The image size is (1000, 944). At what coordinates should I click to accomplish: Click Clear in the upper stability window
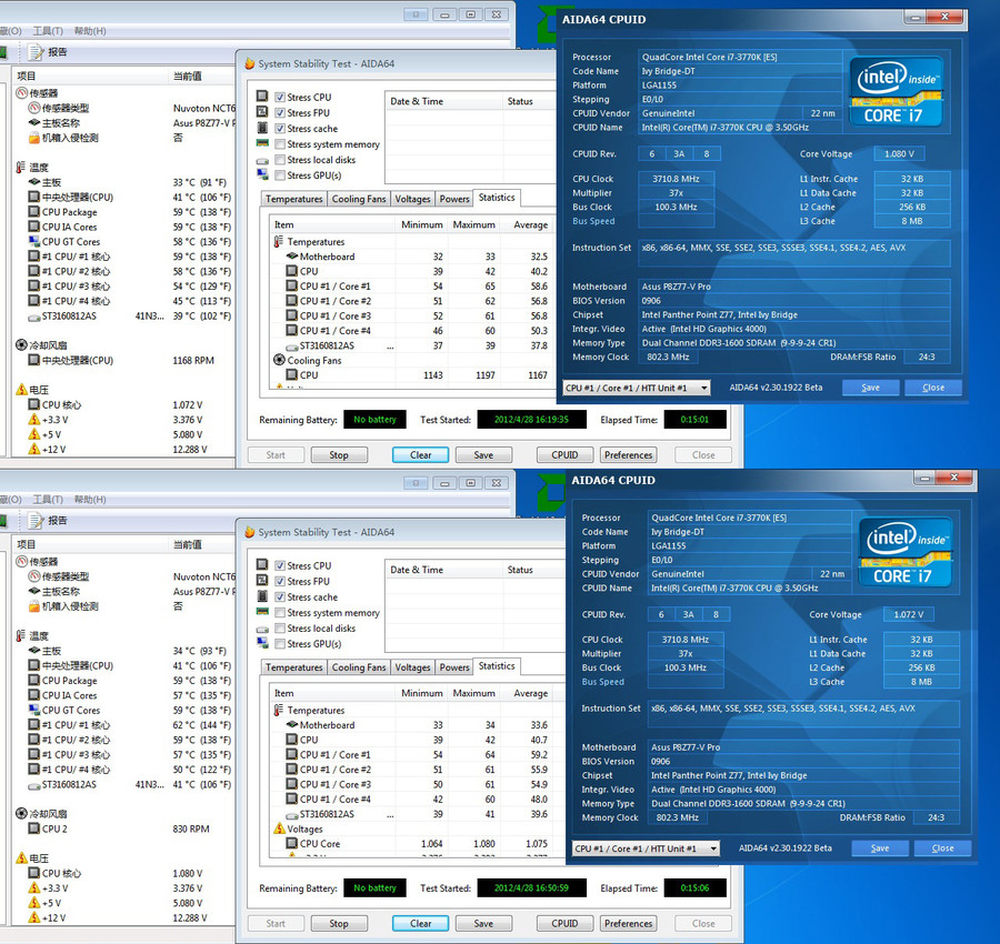click(420, 455)
